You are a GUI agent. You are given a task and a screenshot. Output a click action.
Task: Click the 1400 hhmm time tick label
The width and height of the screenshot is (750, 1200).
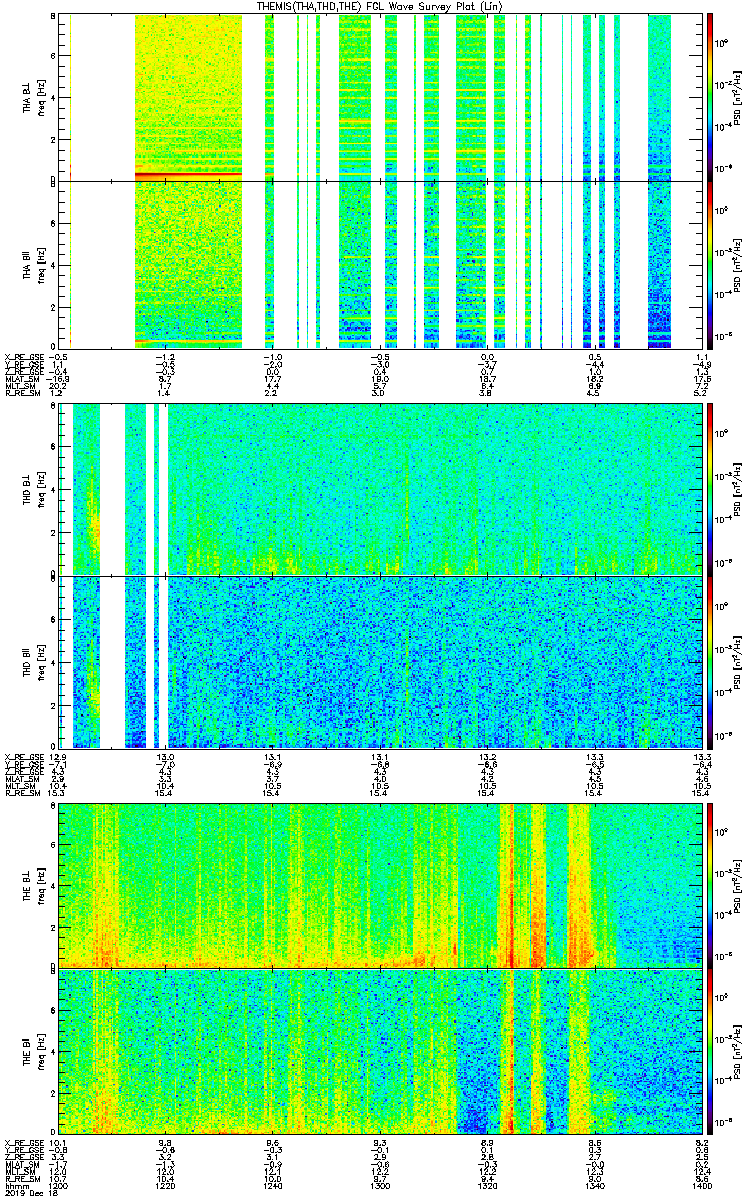tap(701, 1185)
